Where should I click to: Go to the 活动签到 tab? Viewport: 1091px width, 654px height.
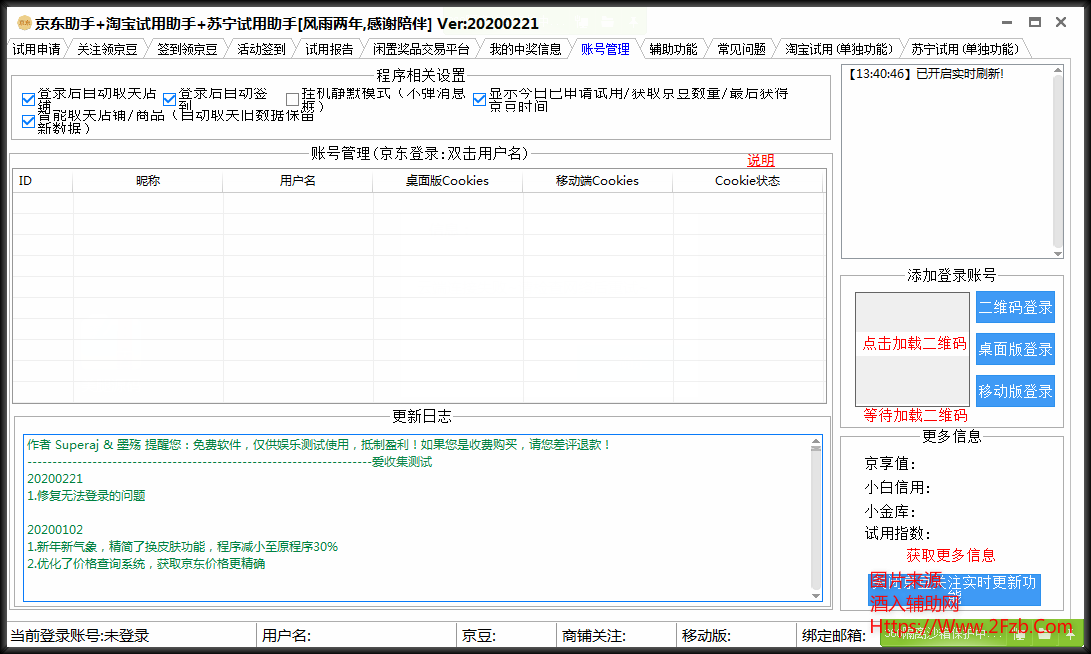[x=261, y=49]
